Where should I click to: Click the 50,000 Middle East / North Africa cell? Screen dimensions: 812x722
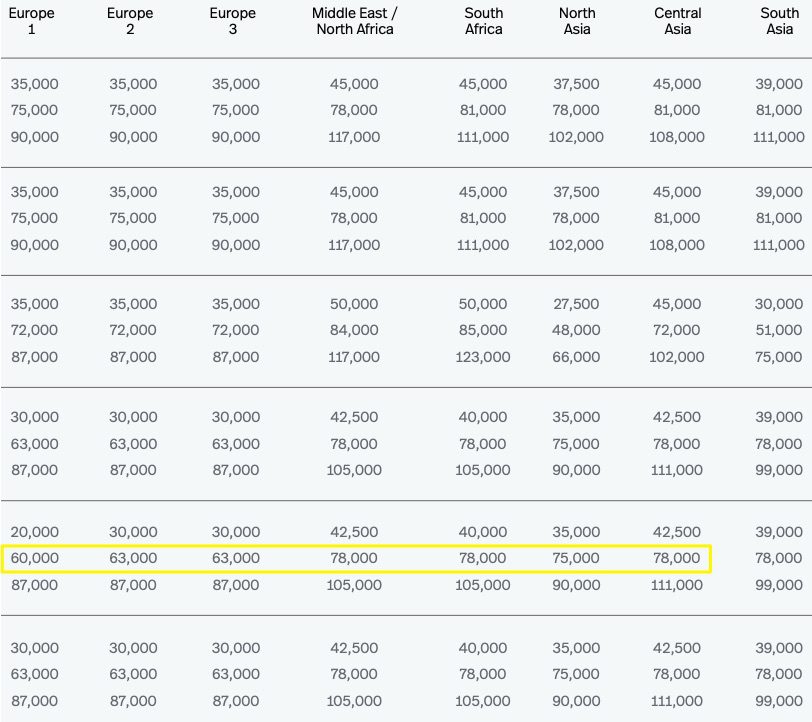(x=354, y=304)
